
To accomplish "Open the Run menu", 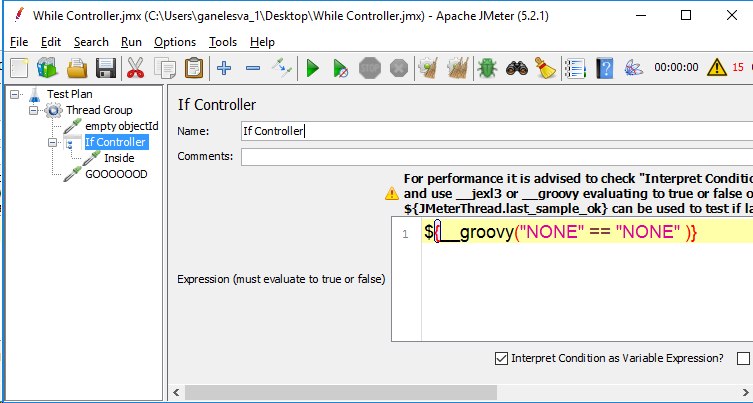I will [x=131, y=42].
